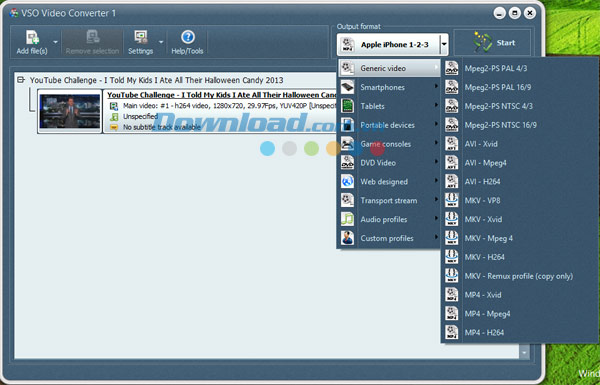Select the AVI - H264 profile
Viewport: 600px width, 385px height.
(519, 181)
